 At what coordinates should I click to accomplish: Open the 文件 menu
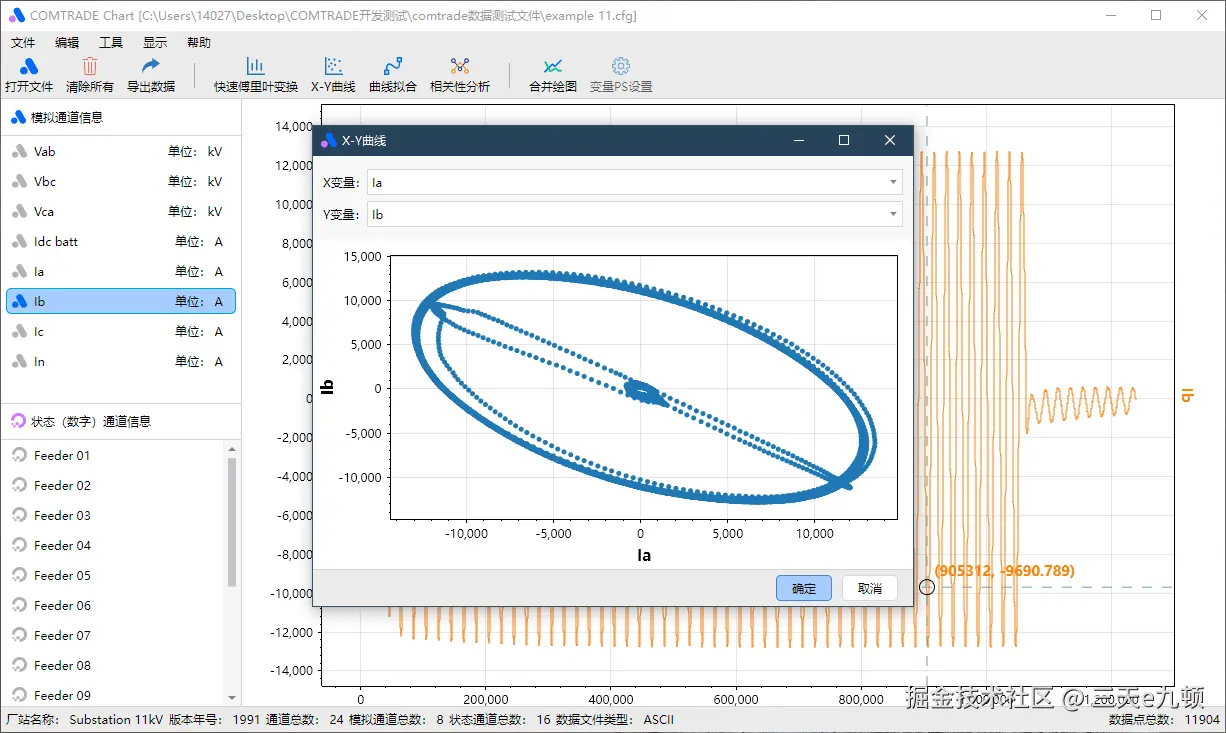pos(23,43)
